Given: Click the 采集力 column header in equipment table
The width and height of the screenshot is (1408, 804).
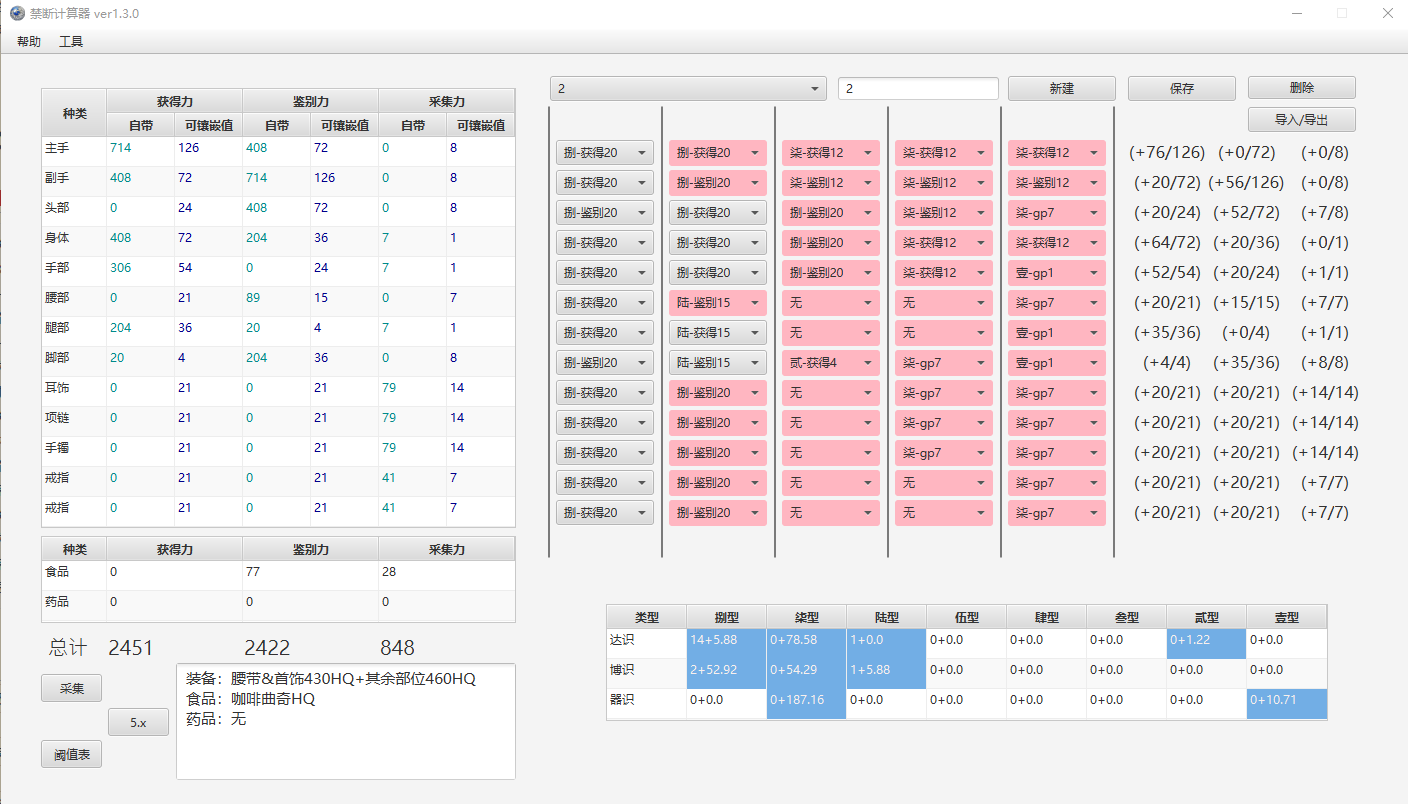Looking at the screenshot, I should [446, 101].
